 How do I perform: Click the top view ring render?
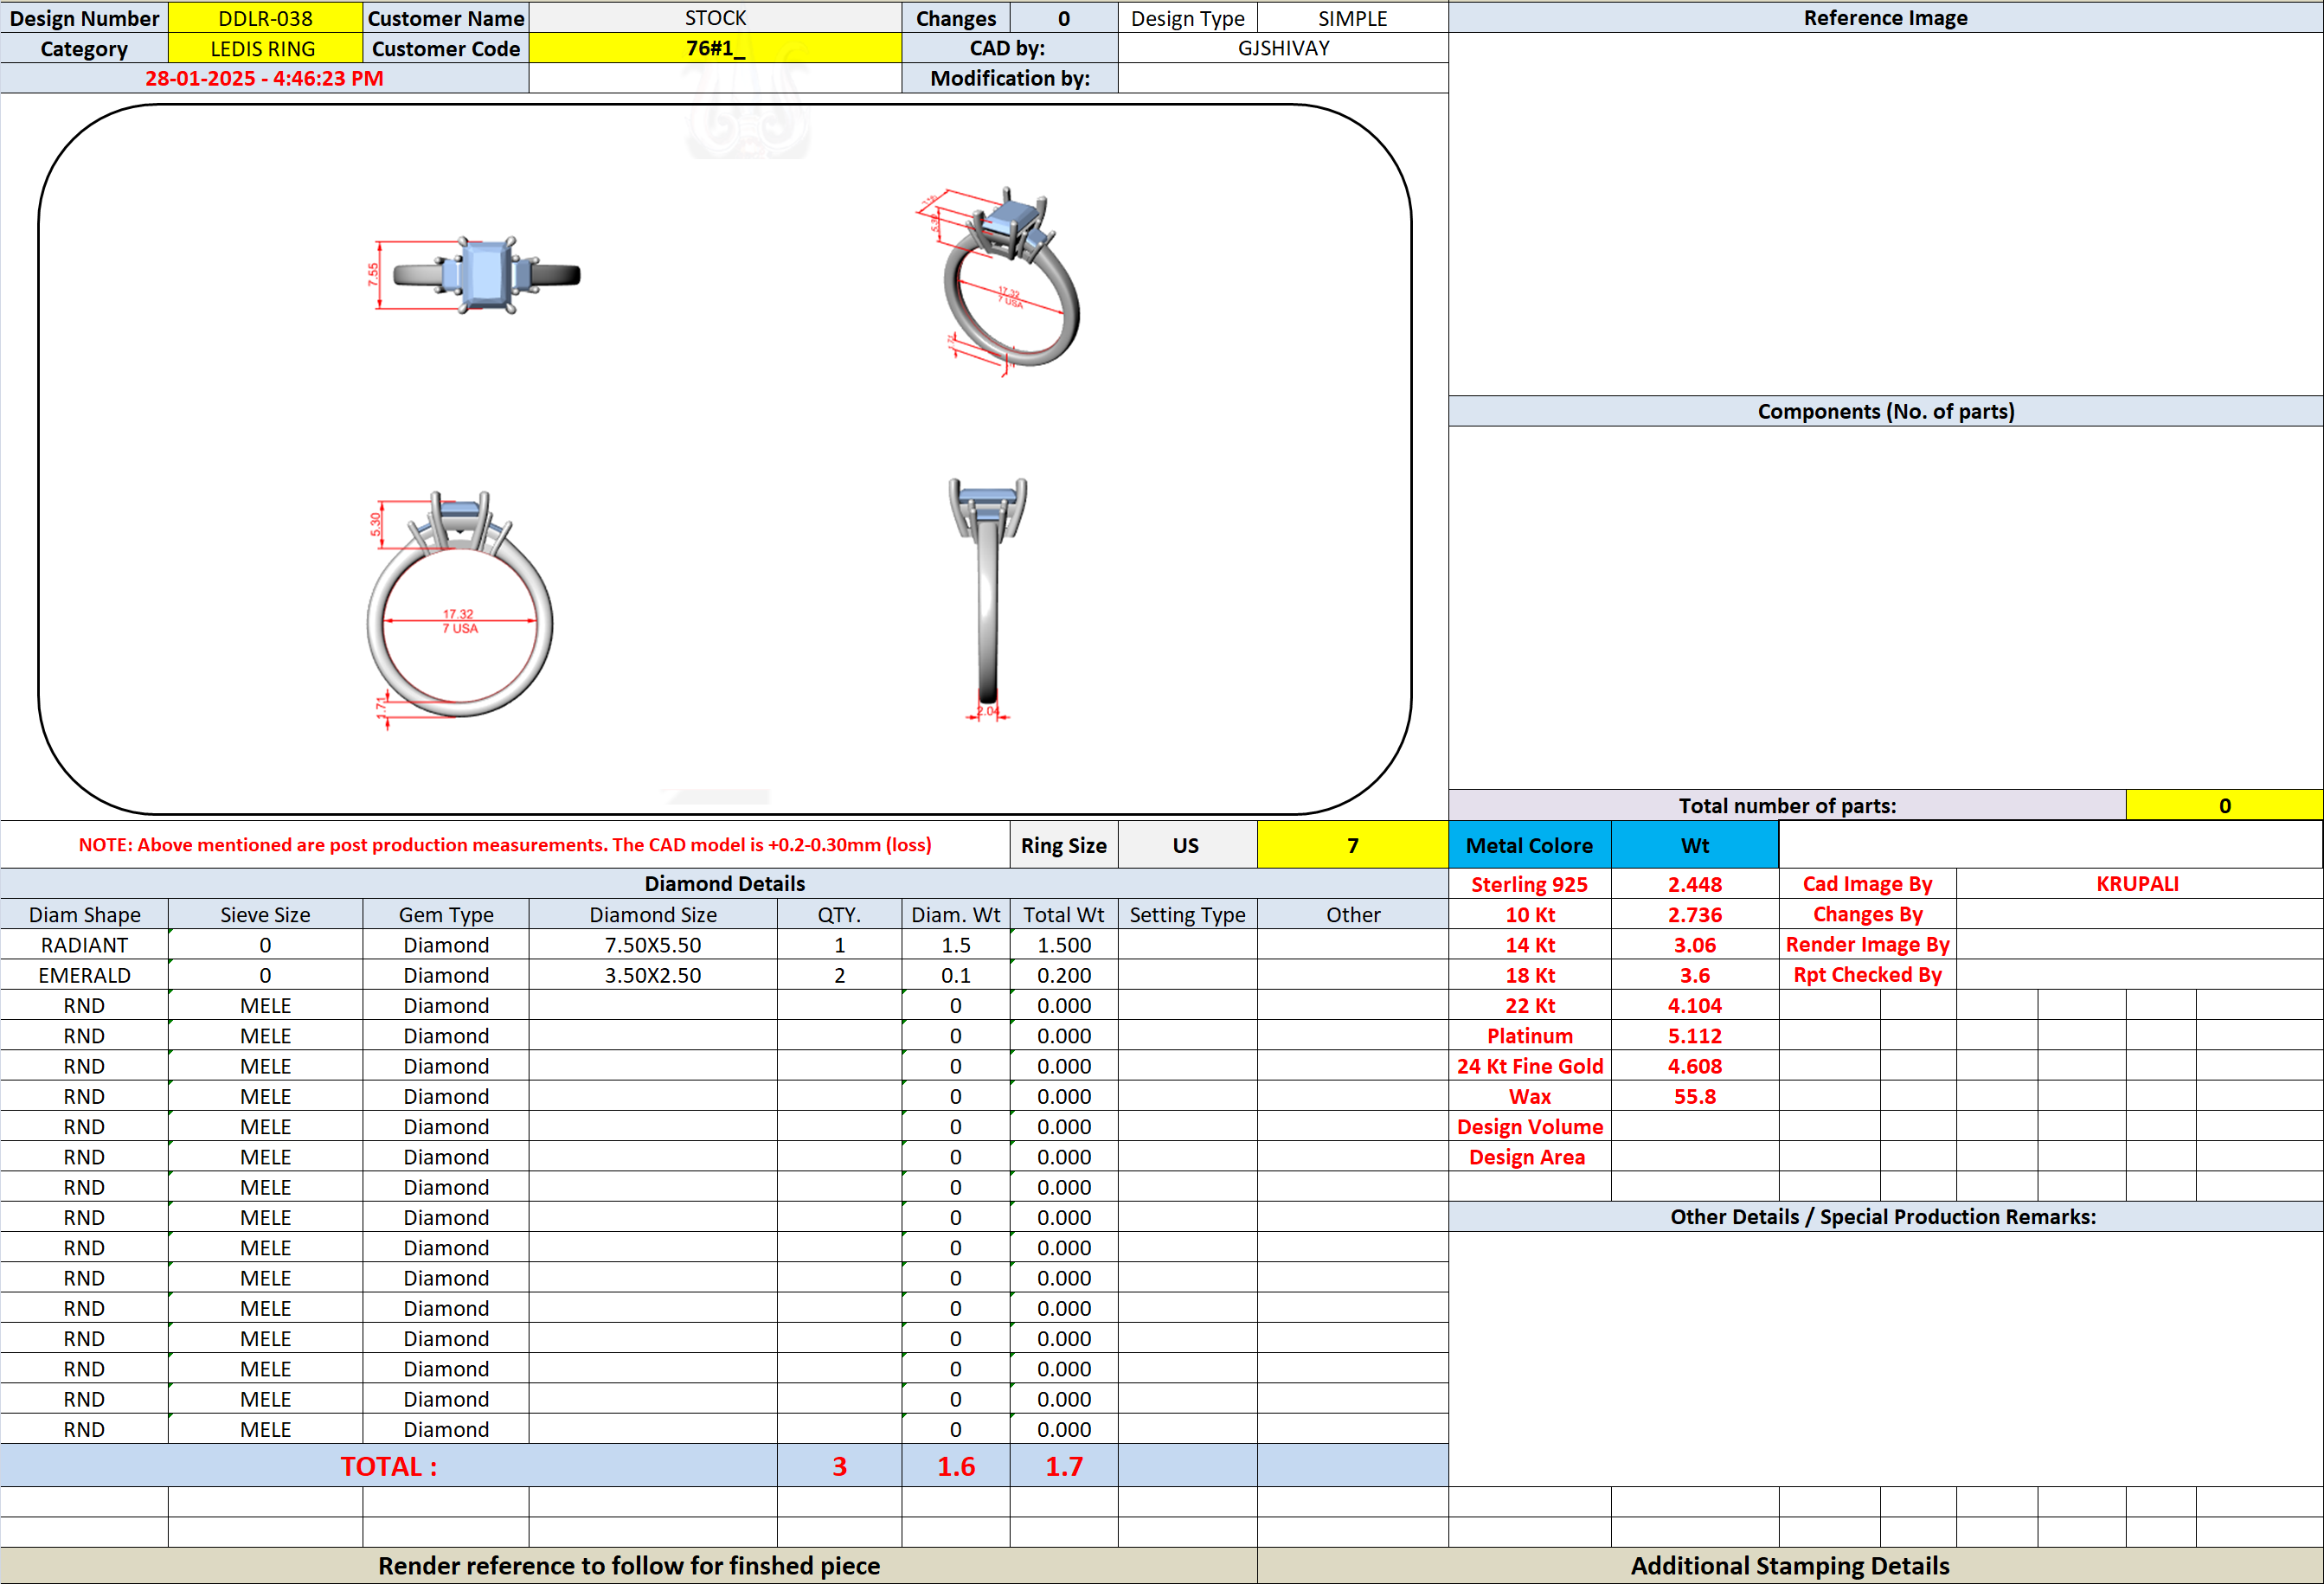[475, 275]
